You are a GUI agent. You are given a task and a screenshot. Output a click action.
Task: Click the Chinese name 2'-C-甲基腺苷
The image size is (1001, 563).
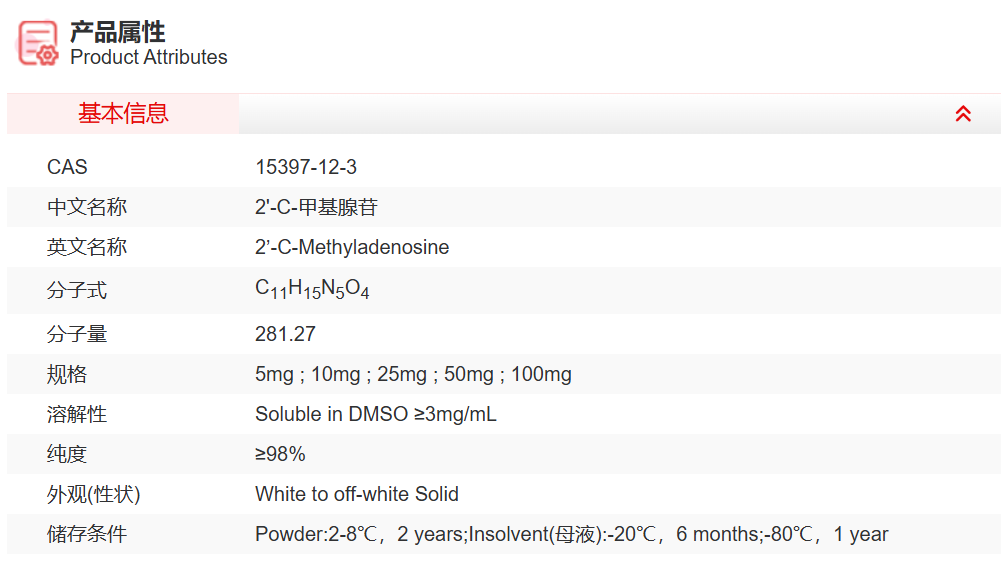click(316, 207)
